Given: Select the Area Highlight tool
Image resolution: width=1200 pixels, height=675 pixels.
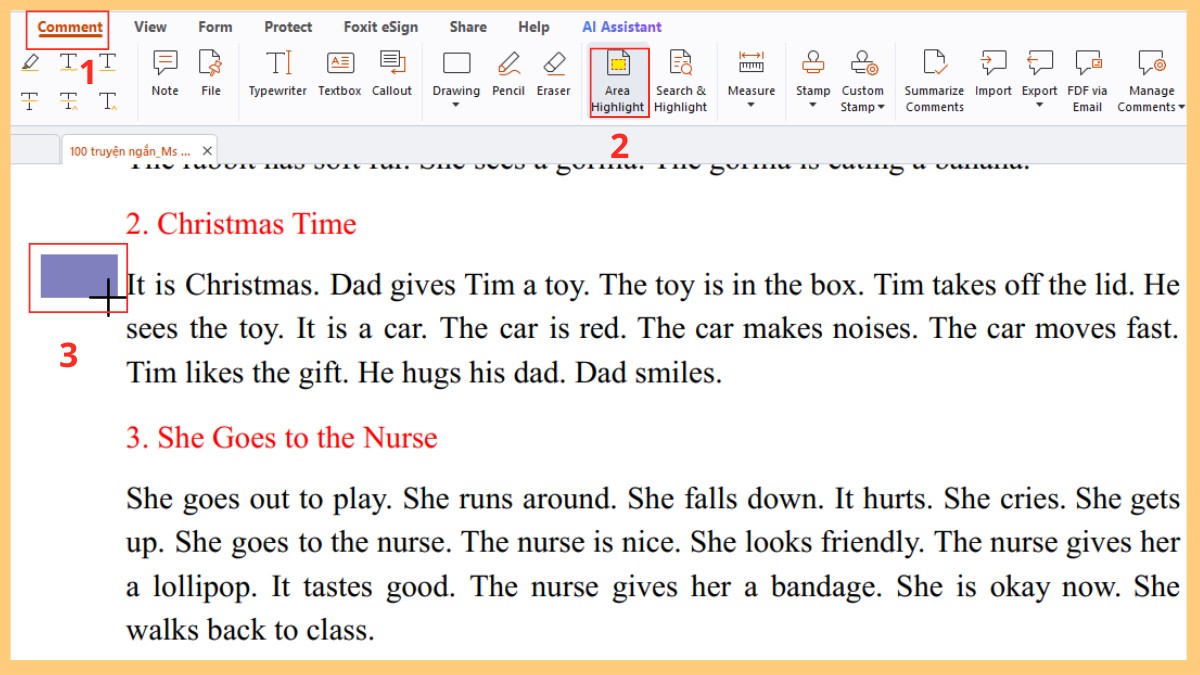Looking at the screenshot, I should (x=618, y=80).
